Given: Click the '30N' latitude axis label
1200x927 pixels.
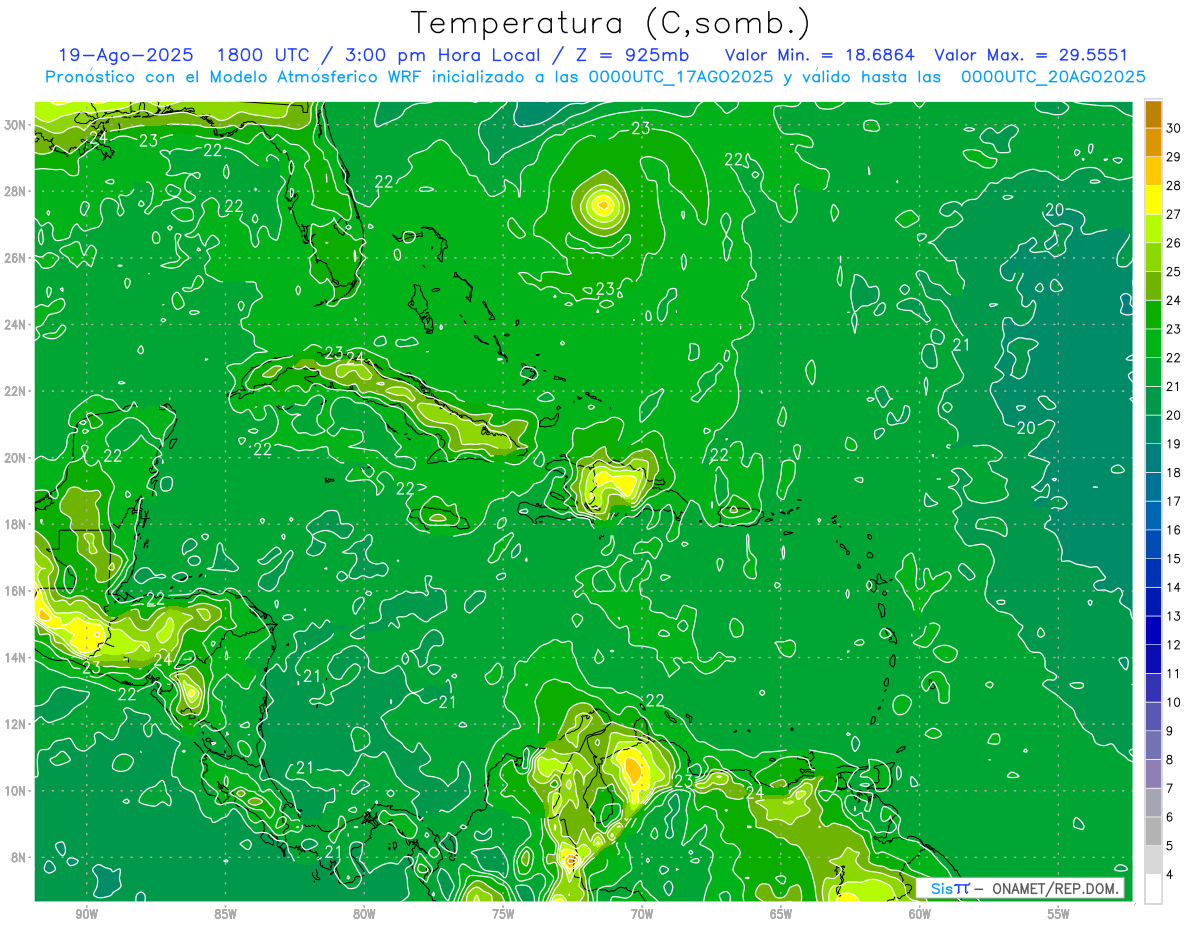Looking at the screenshot, I should (16, 124).
